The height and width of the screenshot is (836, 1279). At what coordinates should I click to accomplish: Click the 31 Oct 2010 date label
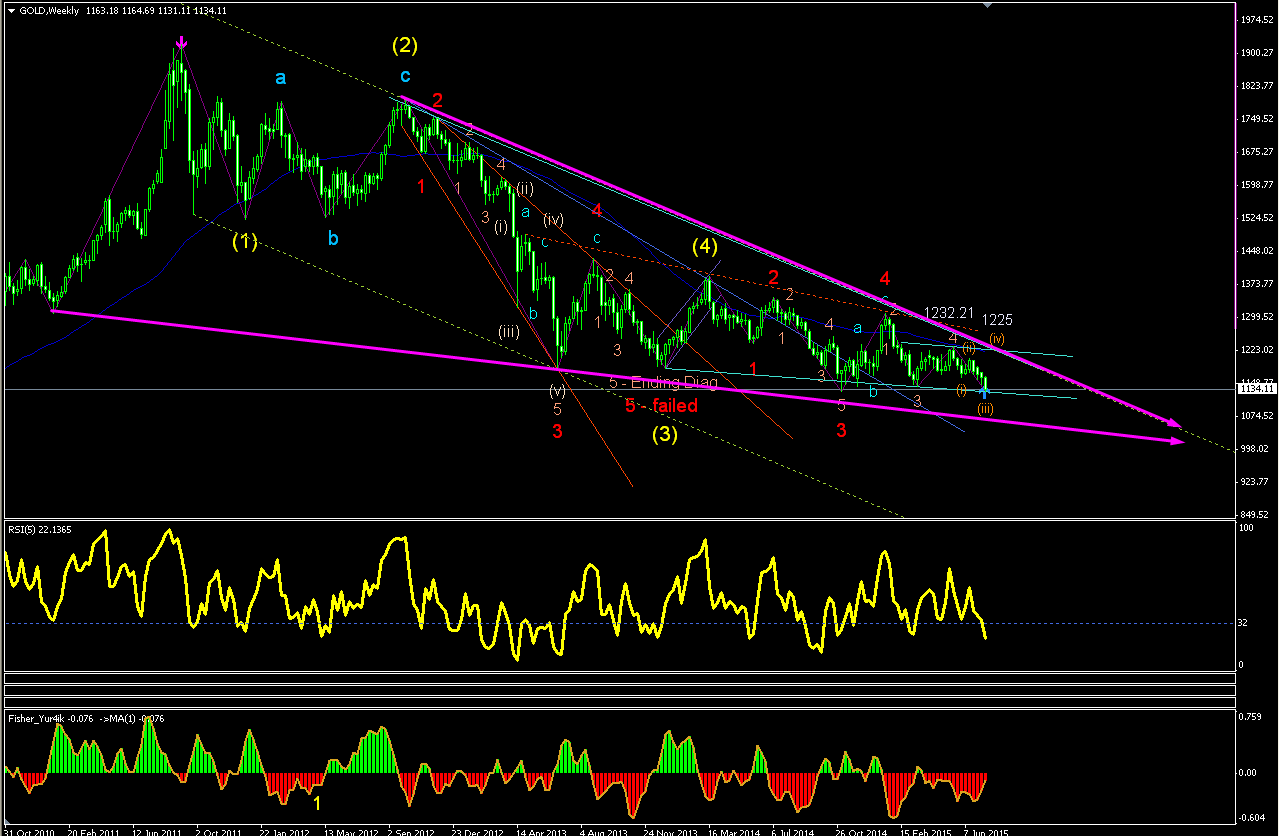pos(27,831)
